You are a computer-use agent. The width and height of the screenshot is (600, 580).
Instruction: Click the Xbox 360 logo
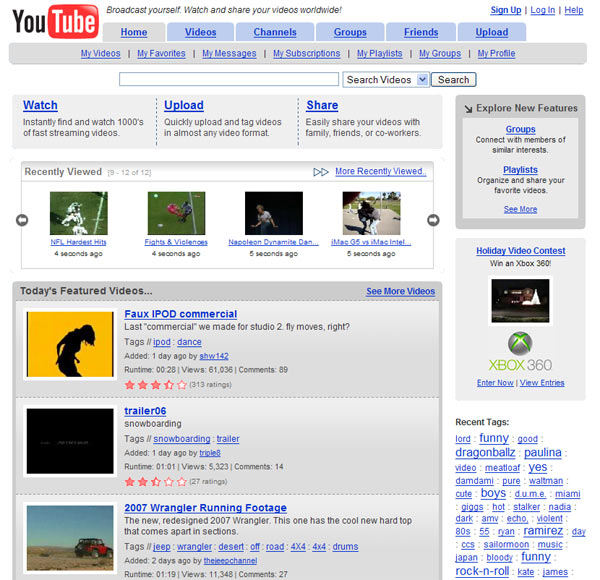[x=520, y=352]
